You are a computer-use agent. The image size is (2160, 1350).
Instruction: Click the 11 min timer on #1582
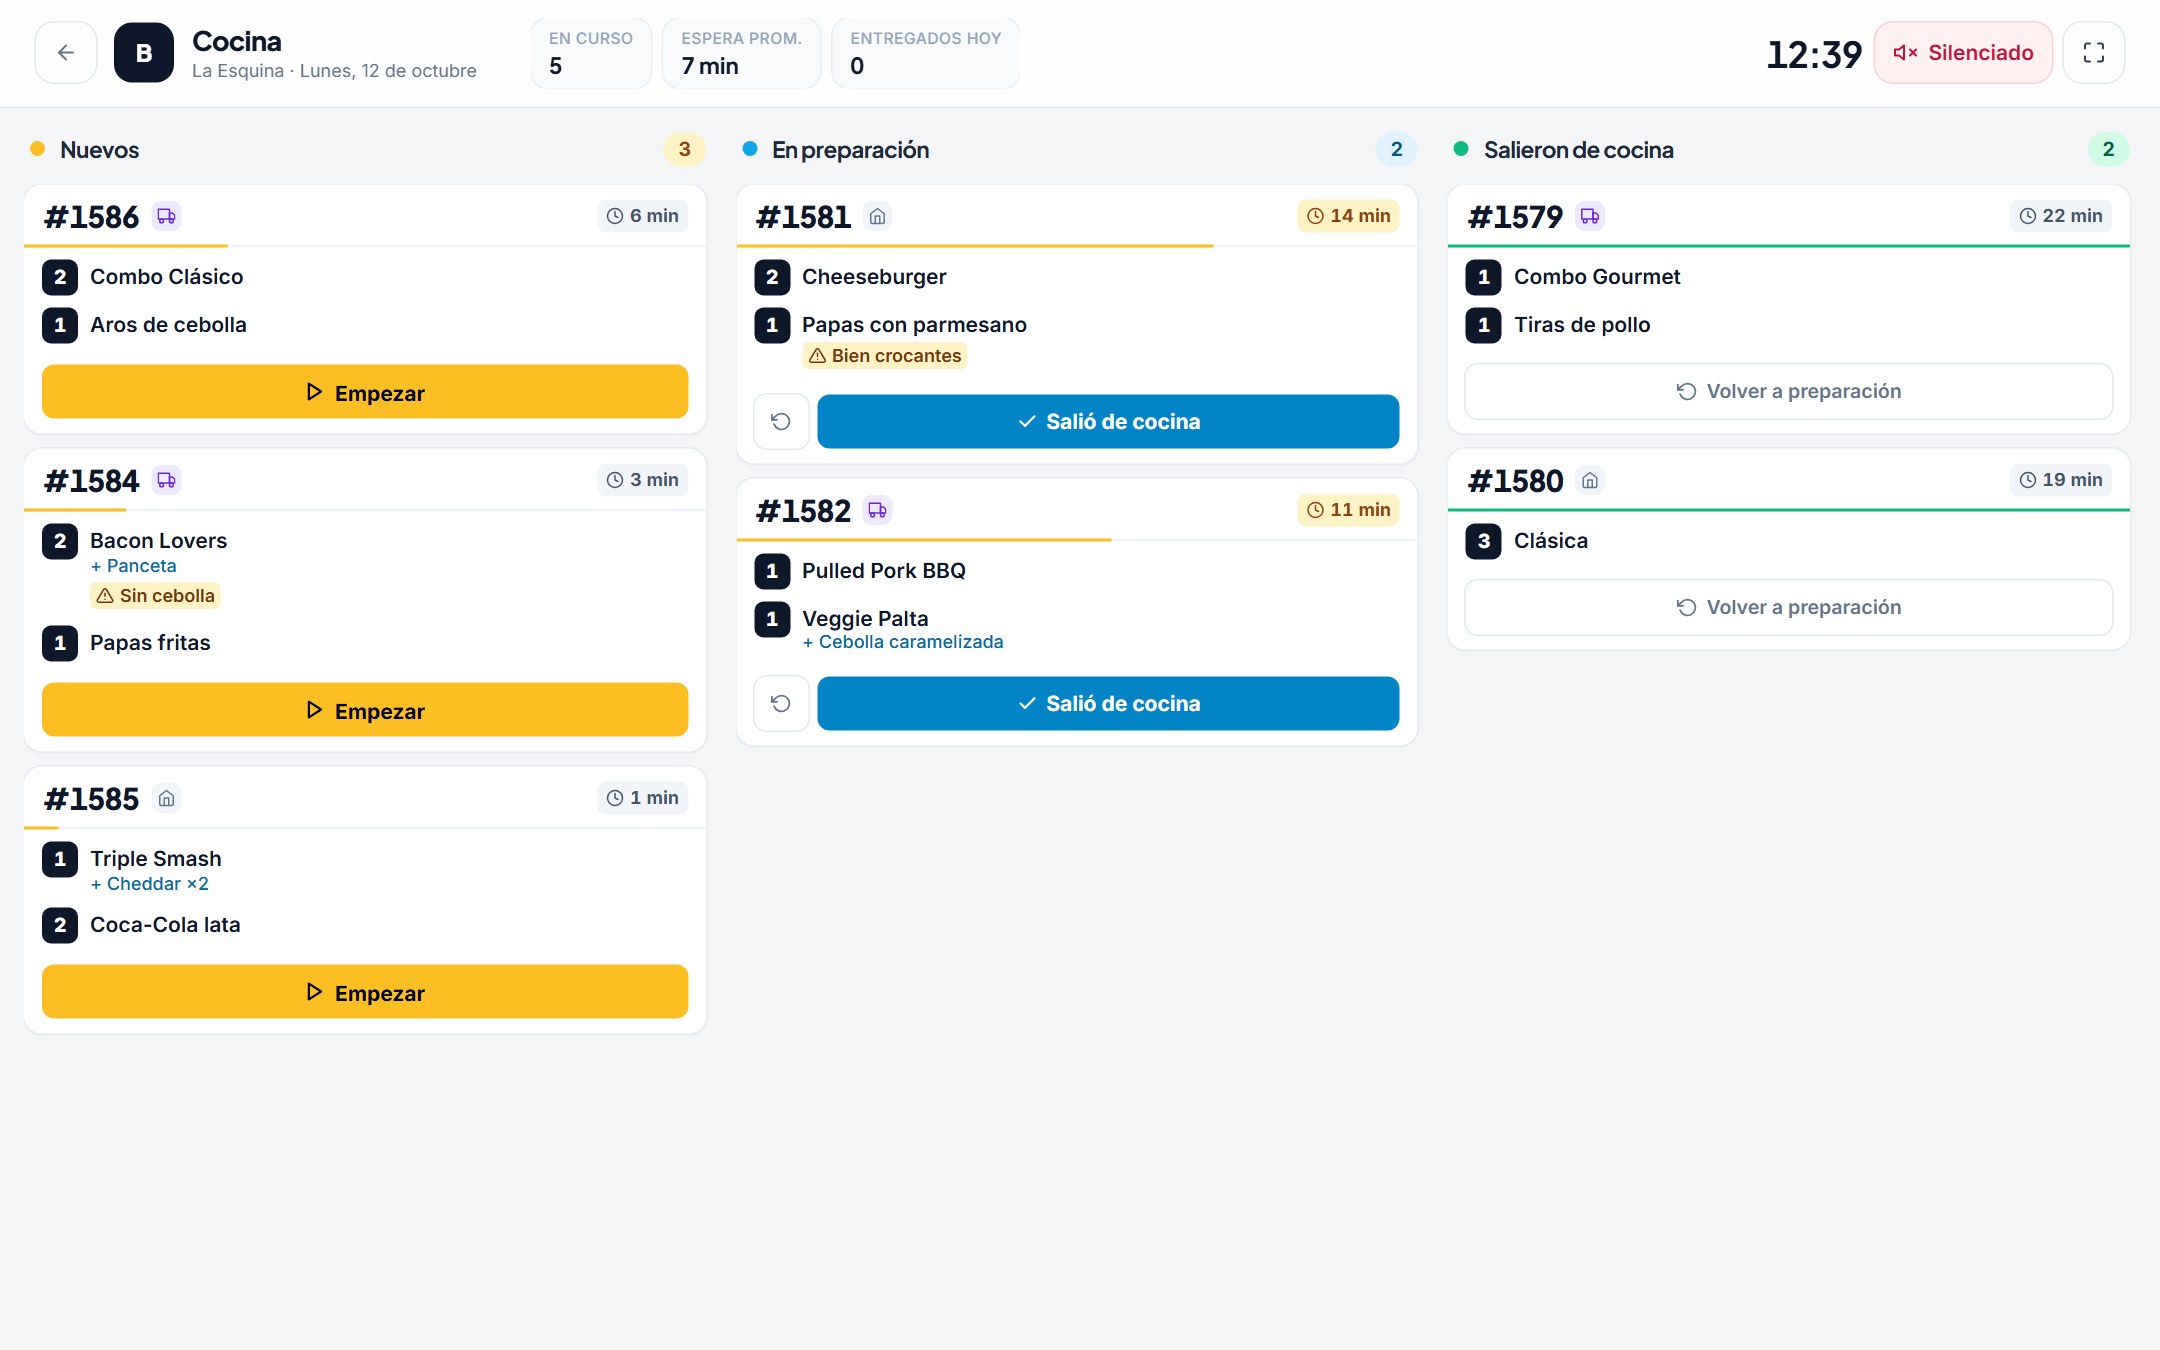point(1349,510)
